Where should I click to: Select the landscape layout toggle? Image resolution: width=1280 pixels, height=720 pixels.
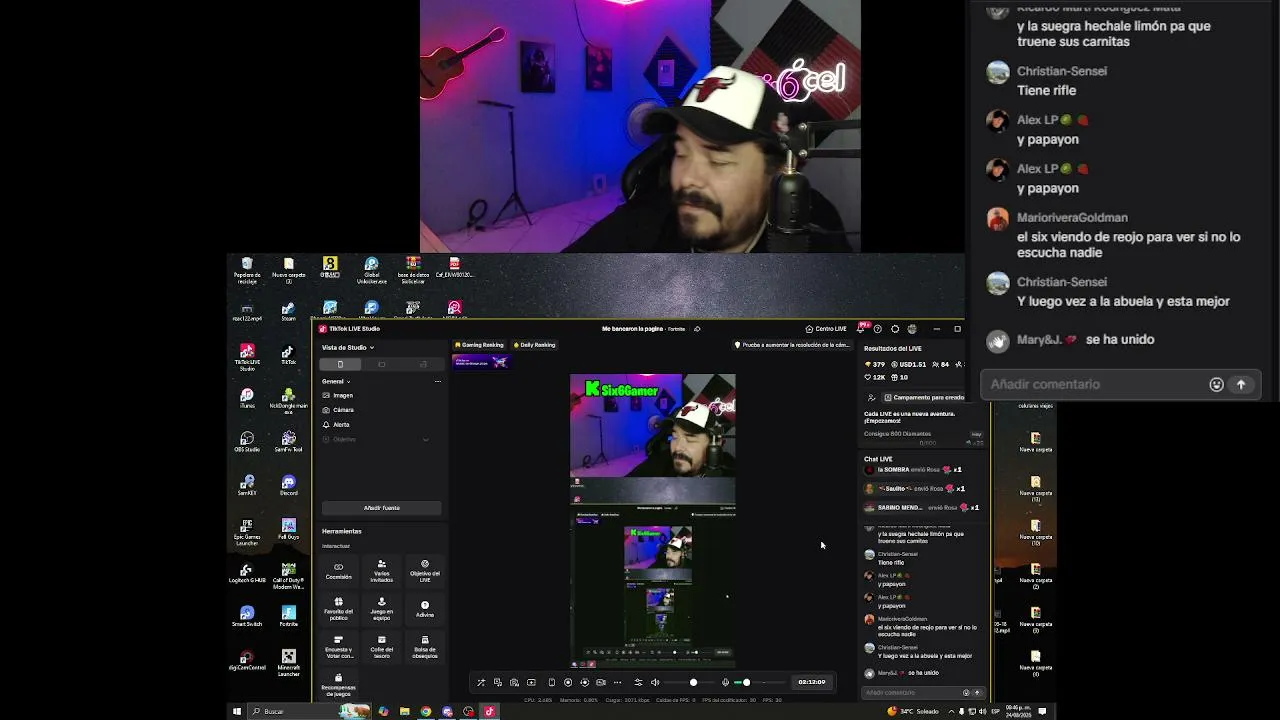pyautogui.click(x=381, y=364)
